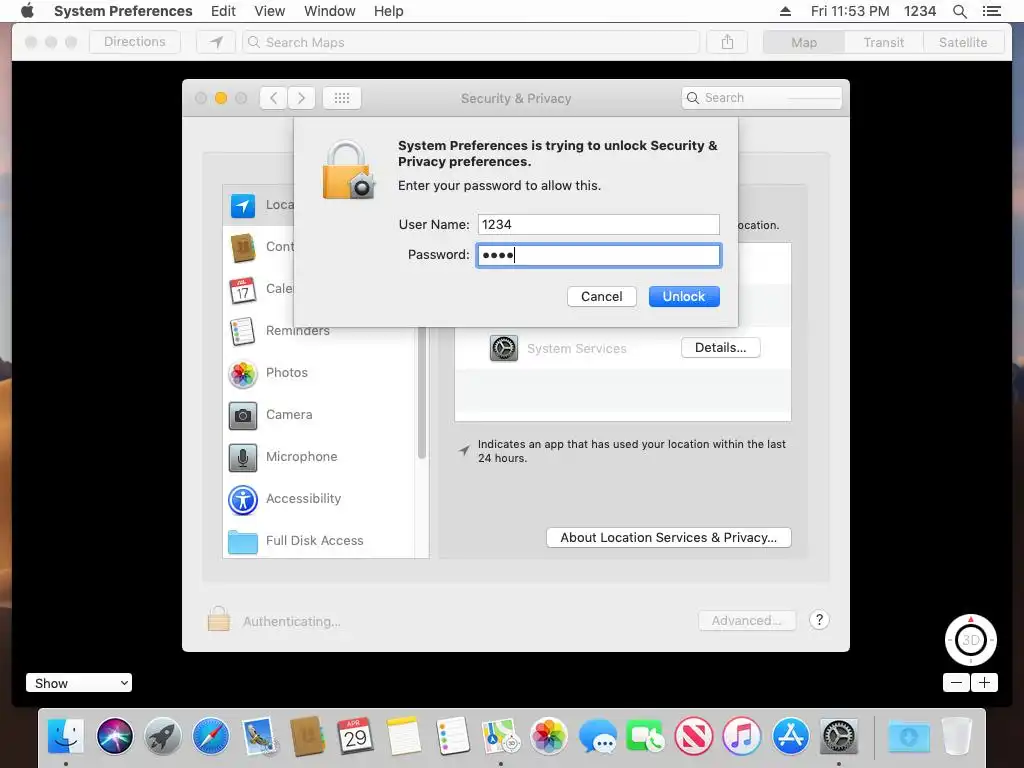Open About Location Services & Privacy
Viewport: 1024px width, 768px height.
[x=669, y=537]
